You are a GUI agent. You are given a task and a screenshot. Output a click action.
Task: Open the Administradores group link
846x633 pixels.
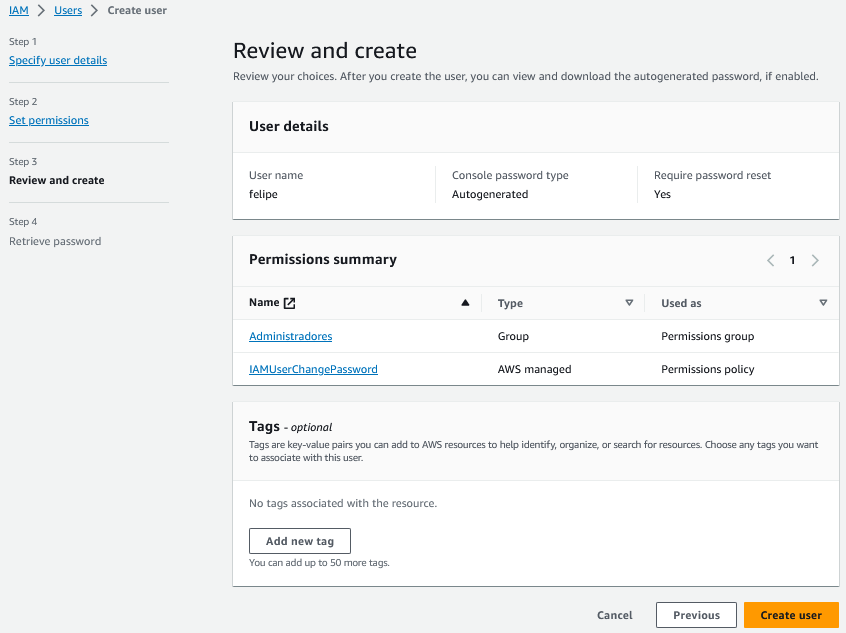click(x=290, y=336)
